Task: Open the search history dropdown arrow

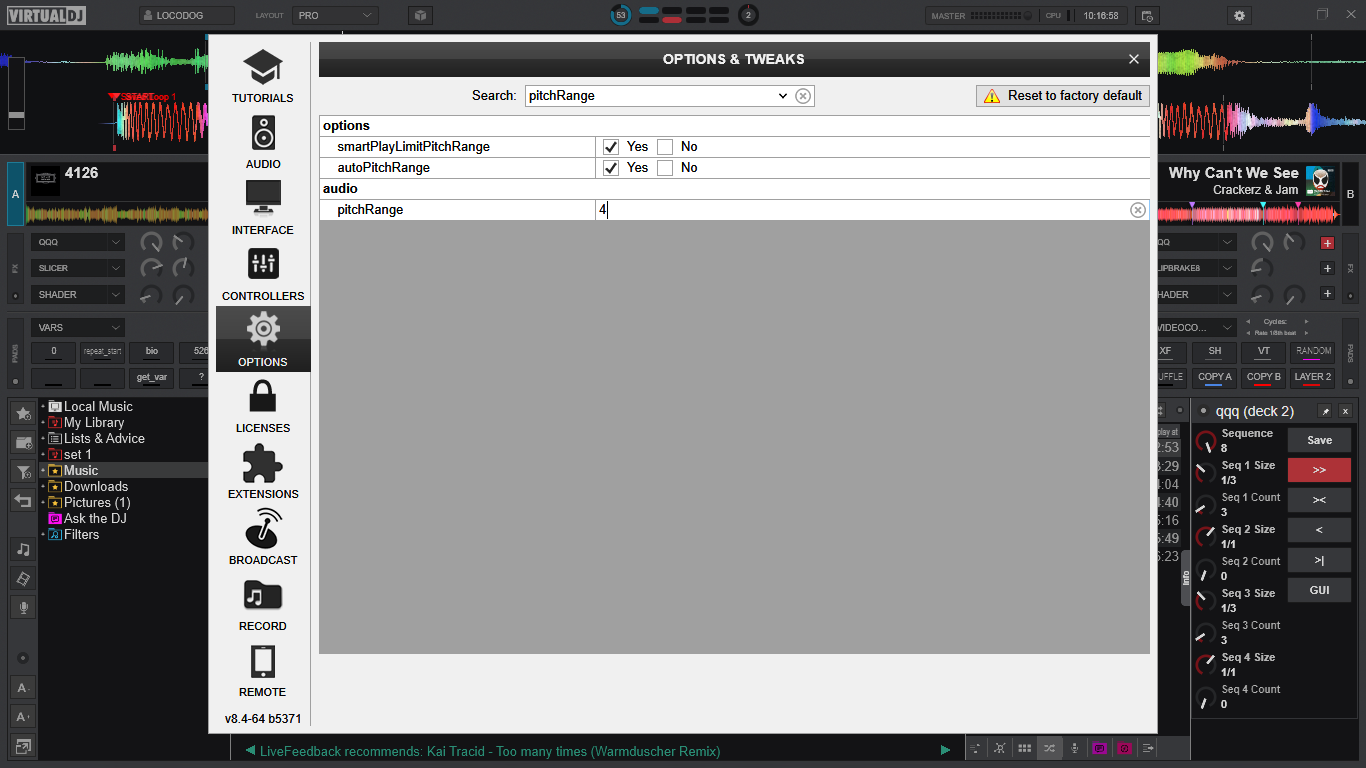Action: 782,96
